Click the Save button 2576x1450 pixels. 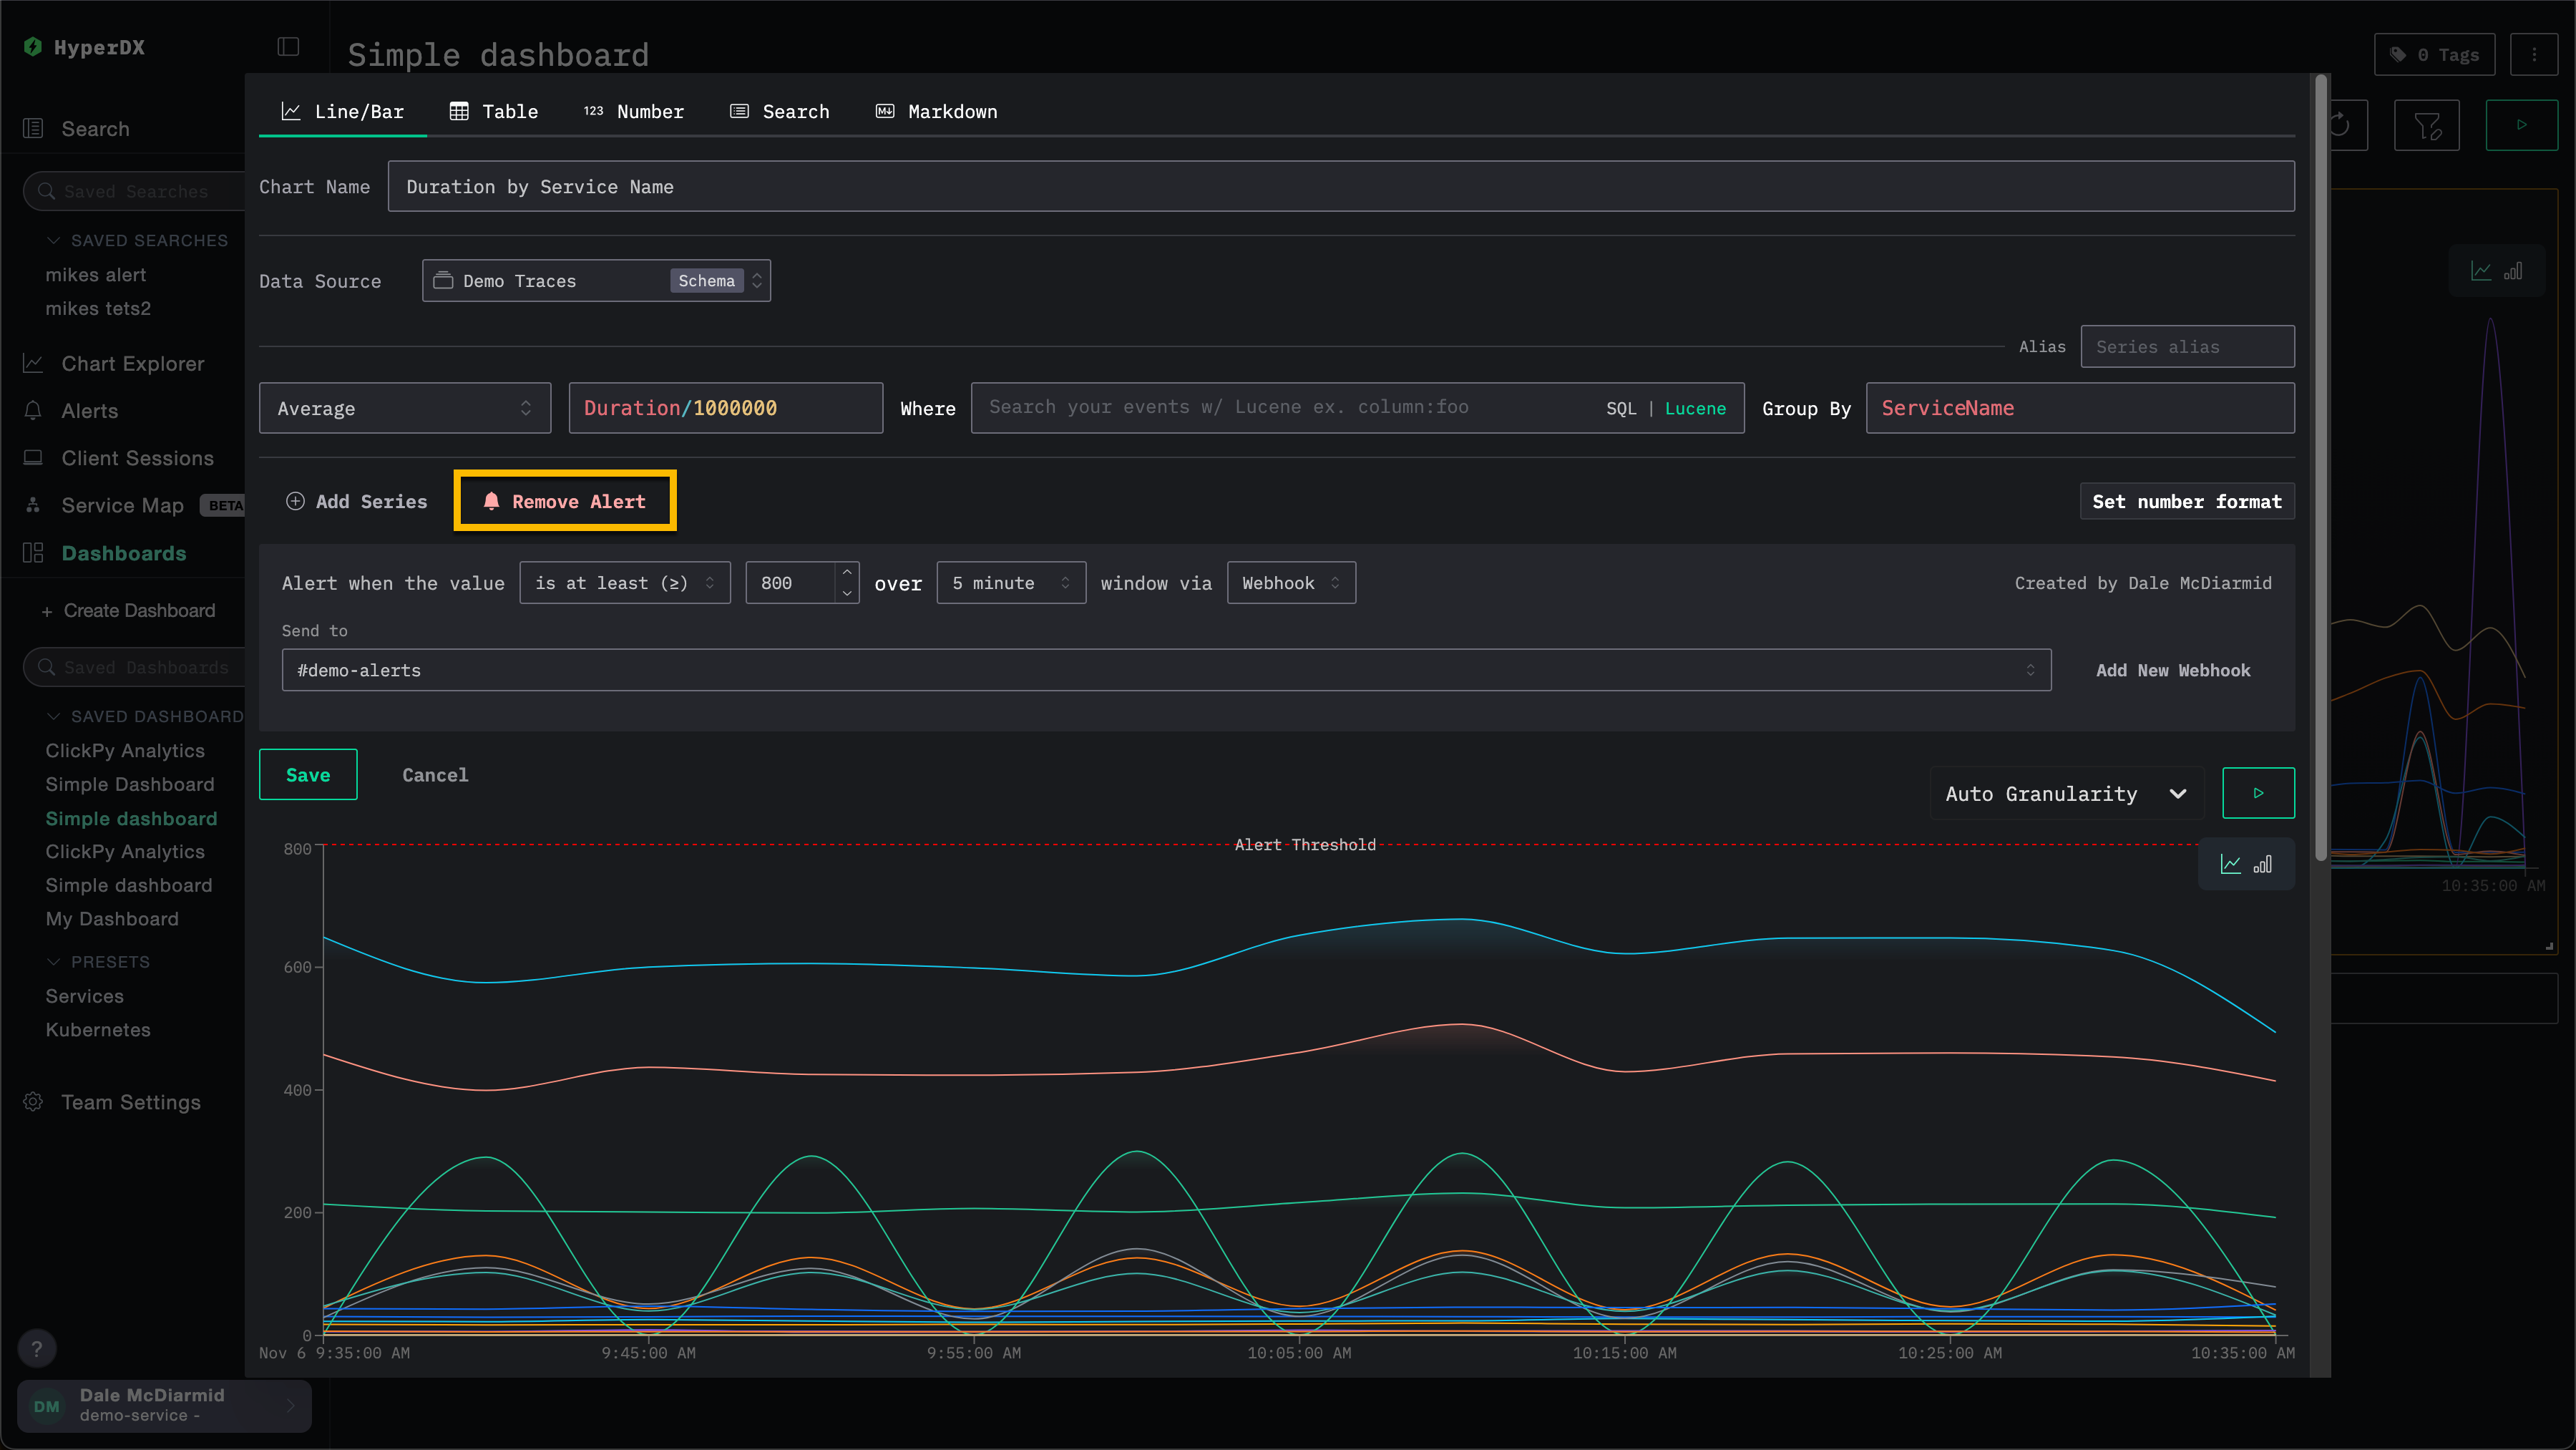coord(307,774)
